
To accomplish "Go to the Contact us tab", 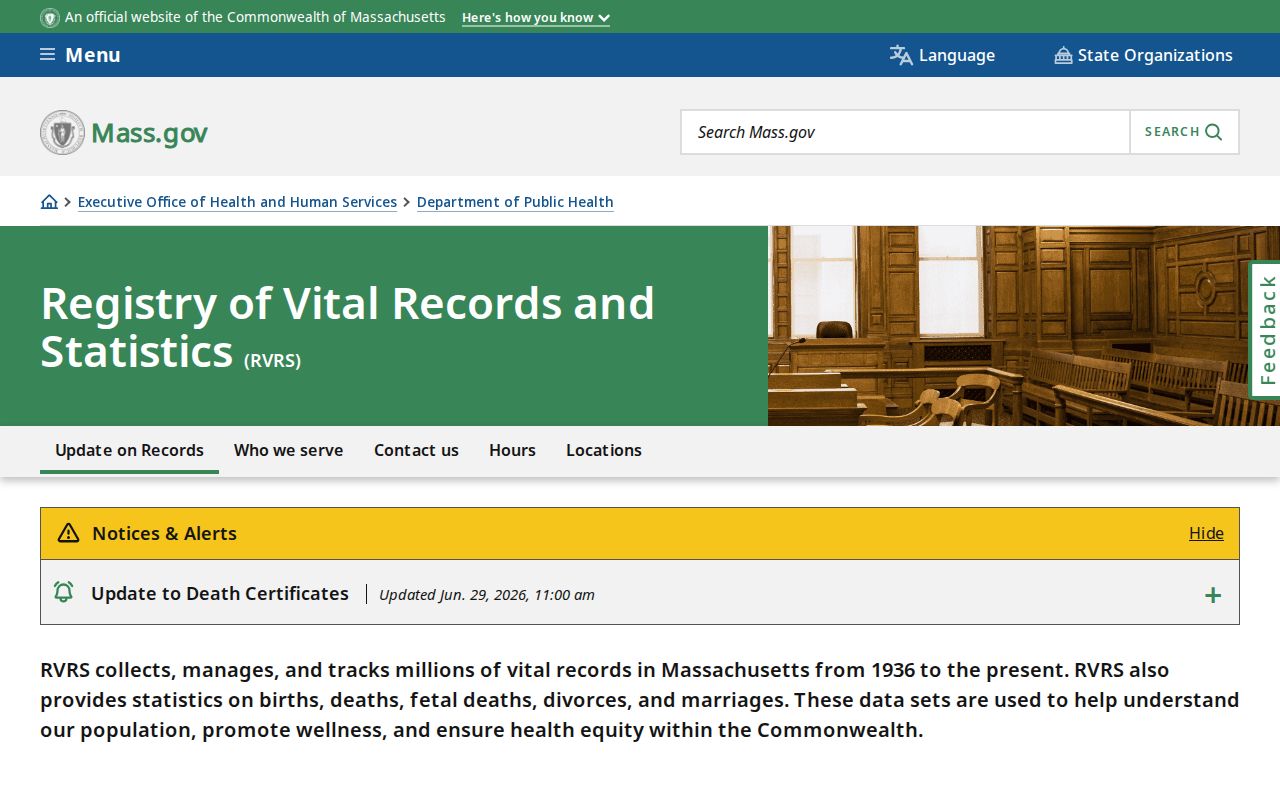I will point(416,450).
